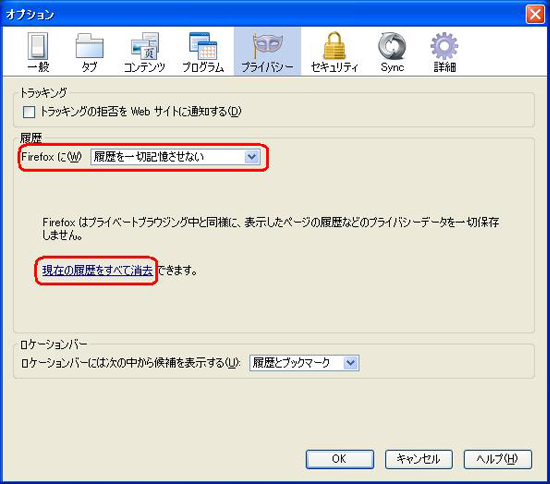Click the キャンセル button

418,459
